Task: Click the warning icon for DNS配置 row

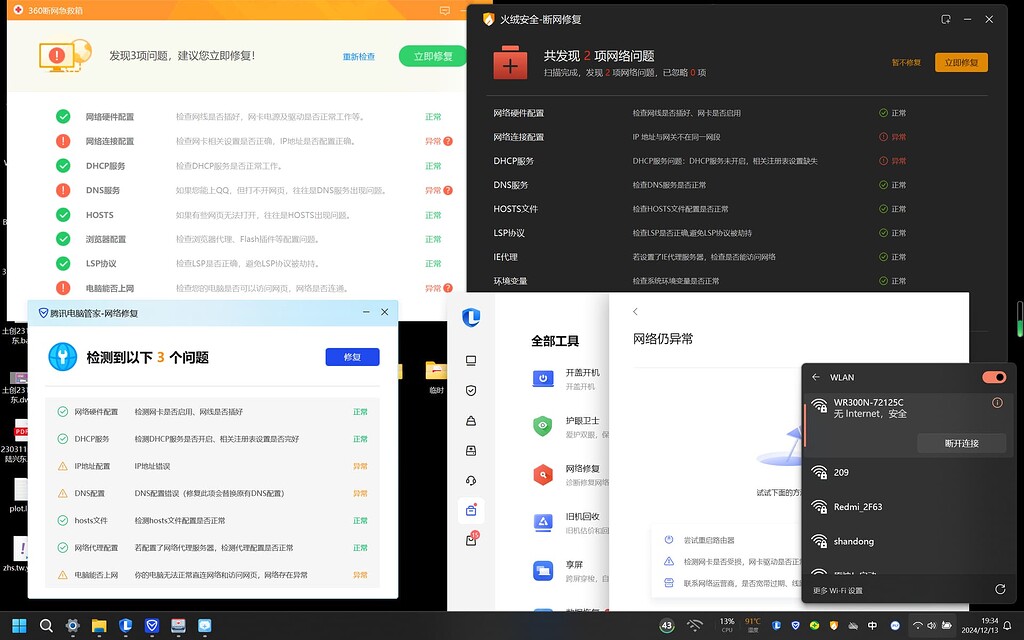Action: [63, 494]
